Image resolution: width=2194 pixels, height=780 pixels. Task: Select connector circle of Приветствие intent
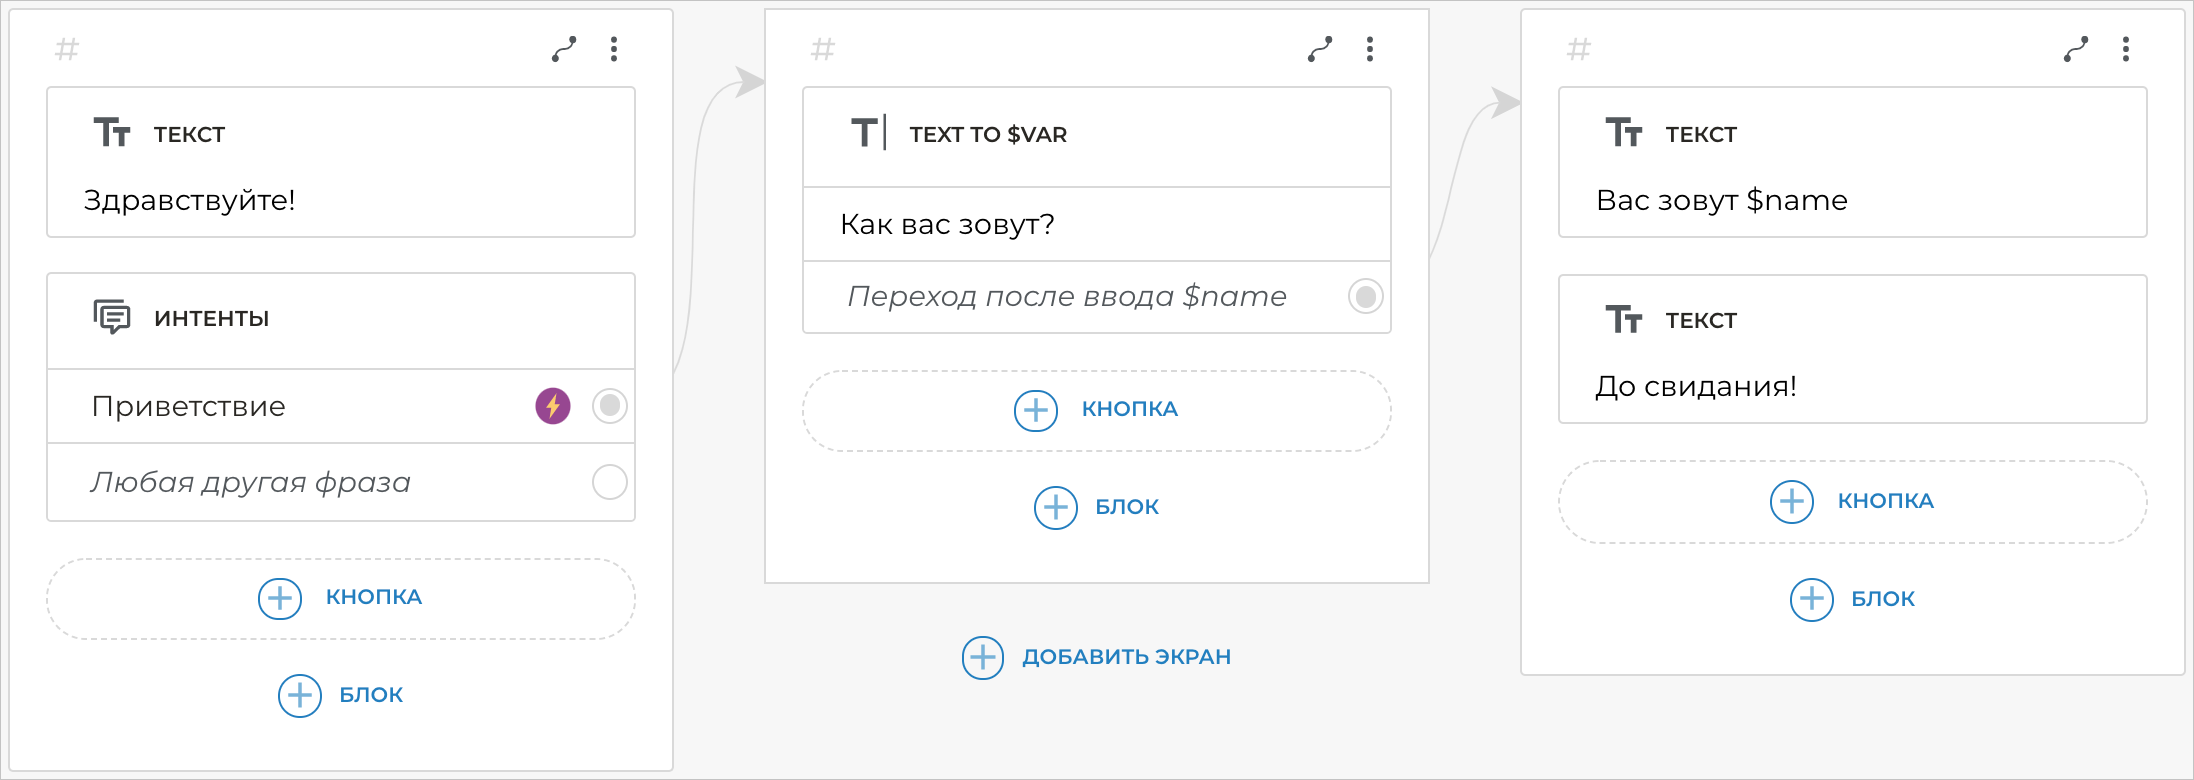(x=610, y=406)
